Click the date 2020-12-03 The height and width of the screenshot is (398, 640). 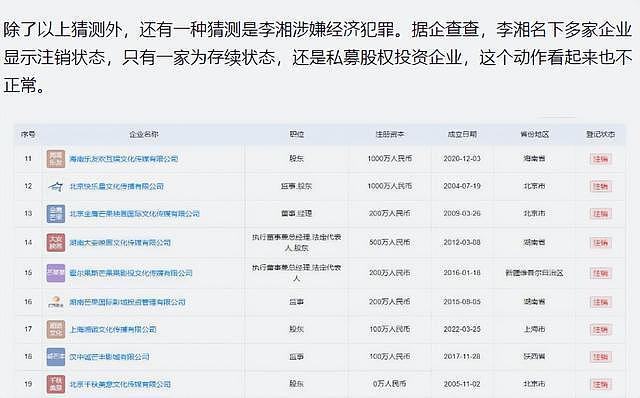462,159
